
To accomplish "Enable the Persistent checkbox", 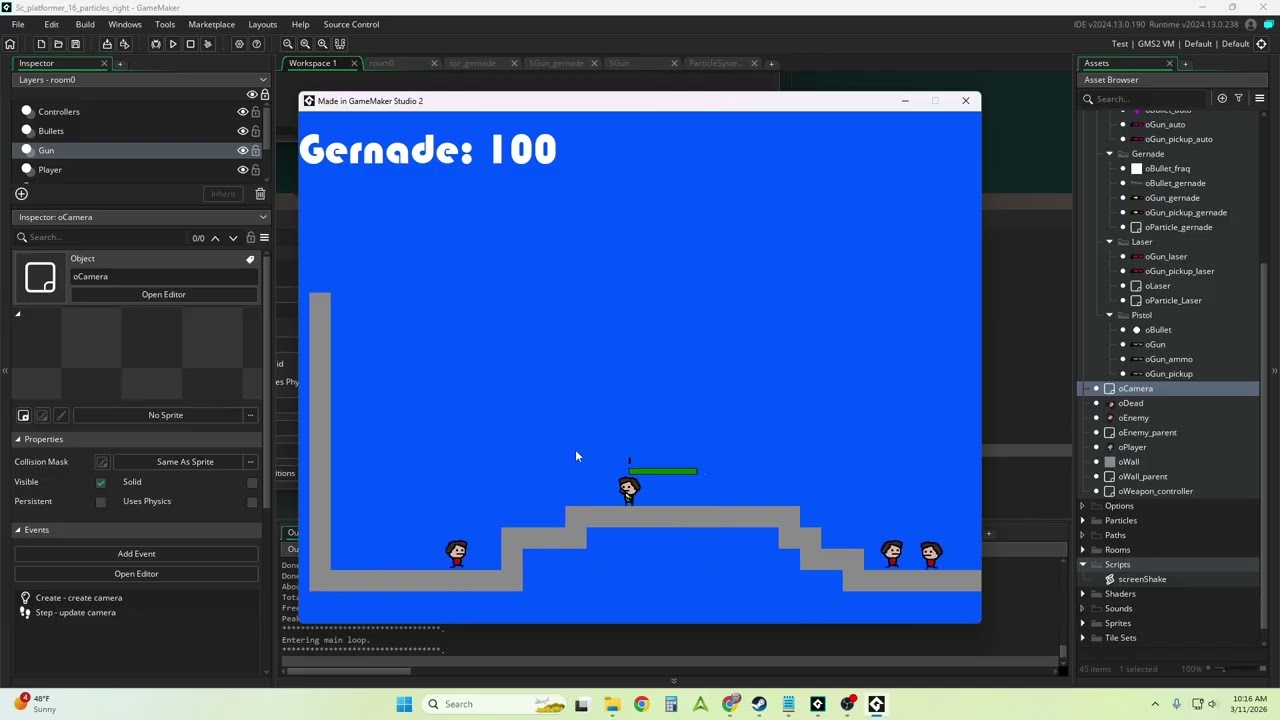I will [101, 502].
